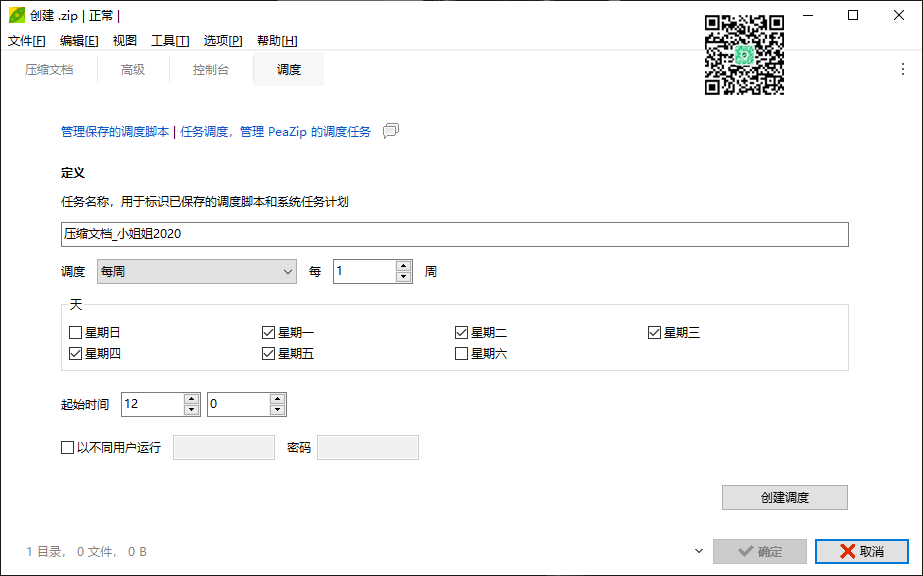This screenshot has height=576, width=923.
Task: Increase the weeks interval spinner
Action: point(404,266)
